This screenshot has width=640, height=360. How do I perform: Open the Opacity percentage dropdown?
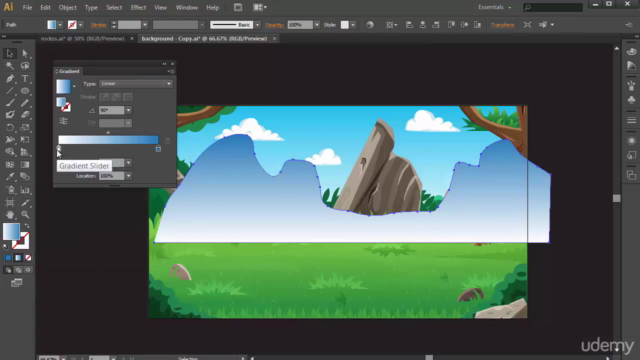point(317,25)
